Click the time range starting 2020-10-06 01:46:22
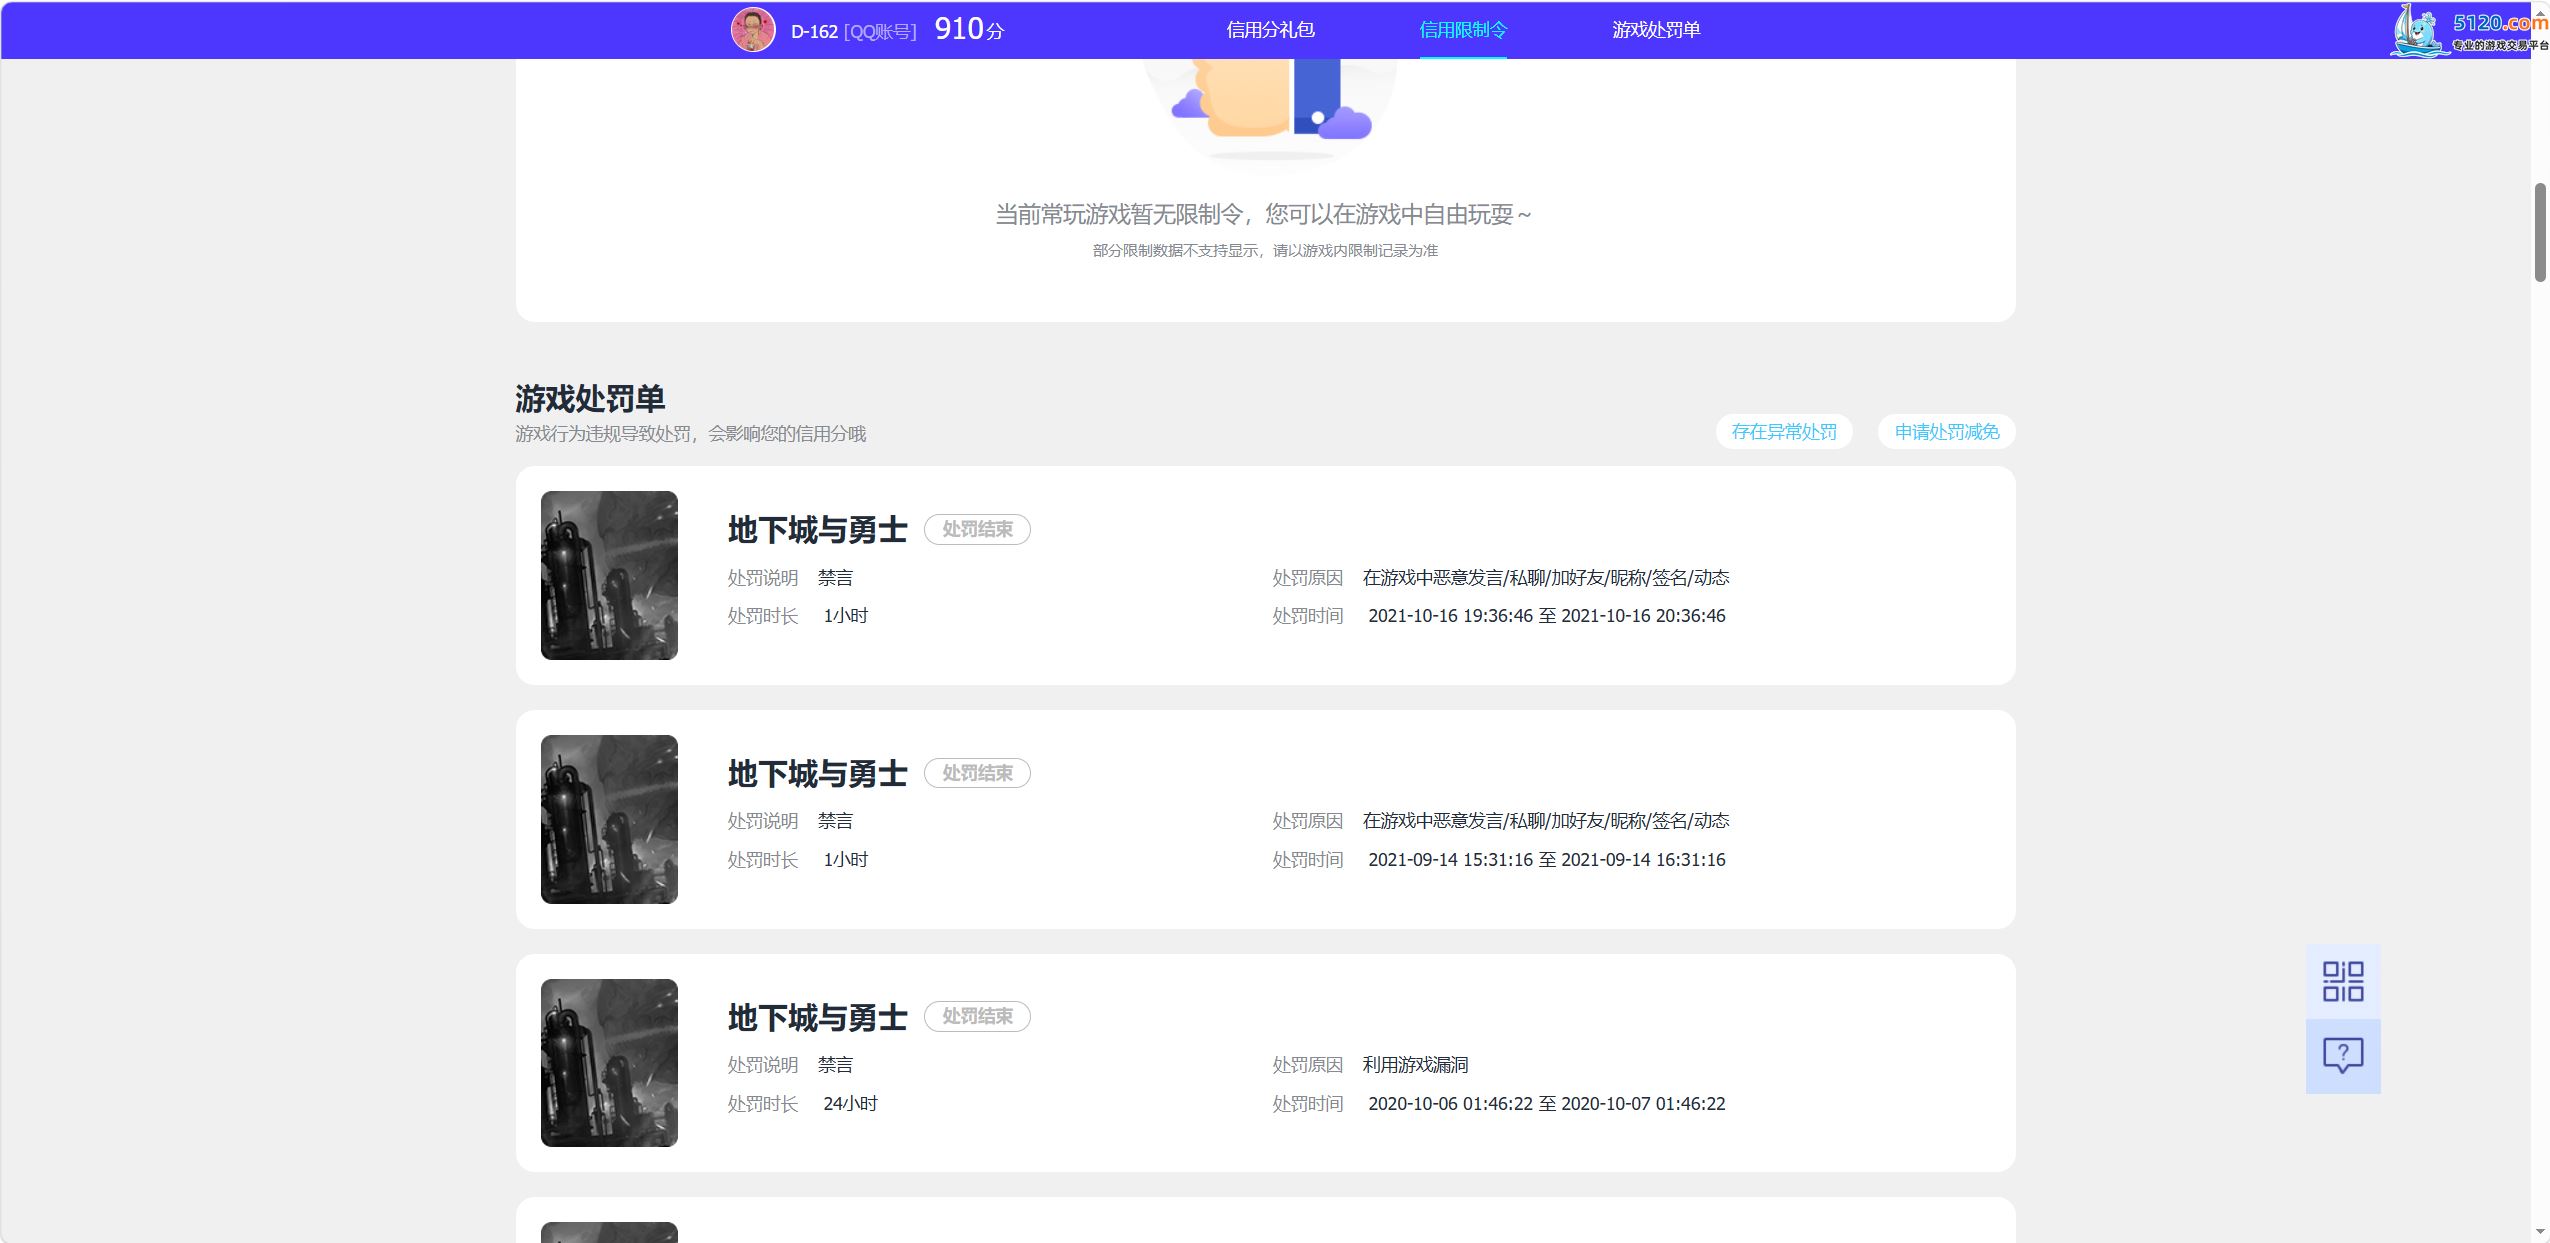The width and height of the screenshot is (2550, 1243). click(x=1546, y=1104)
